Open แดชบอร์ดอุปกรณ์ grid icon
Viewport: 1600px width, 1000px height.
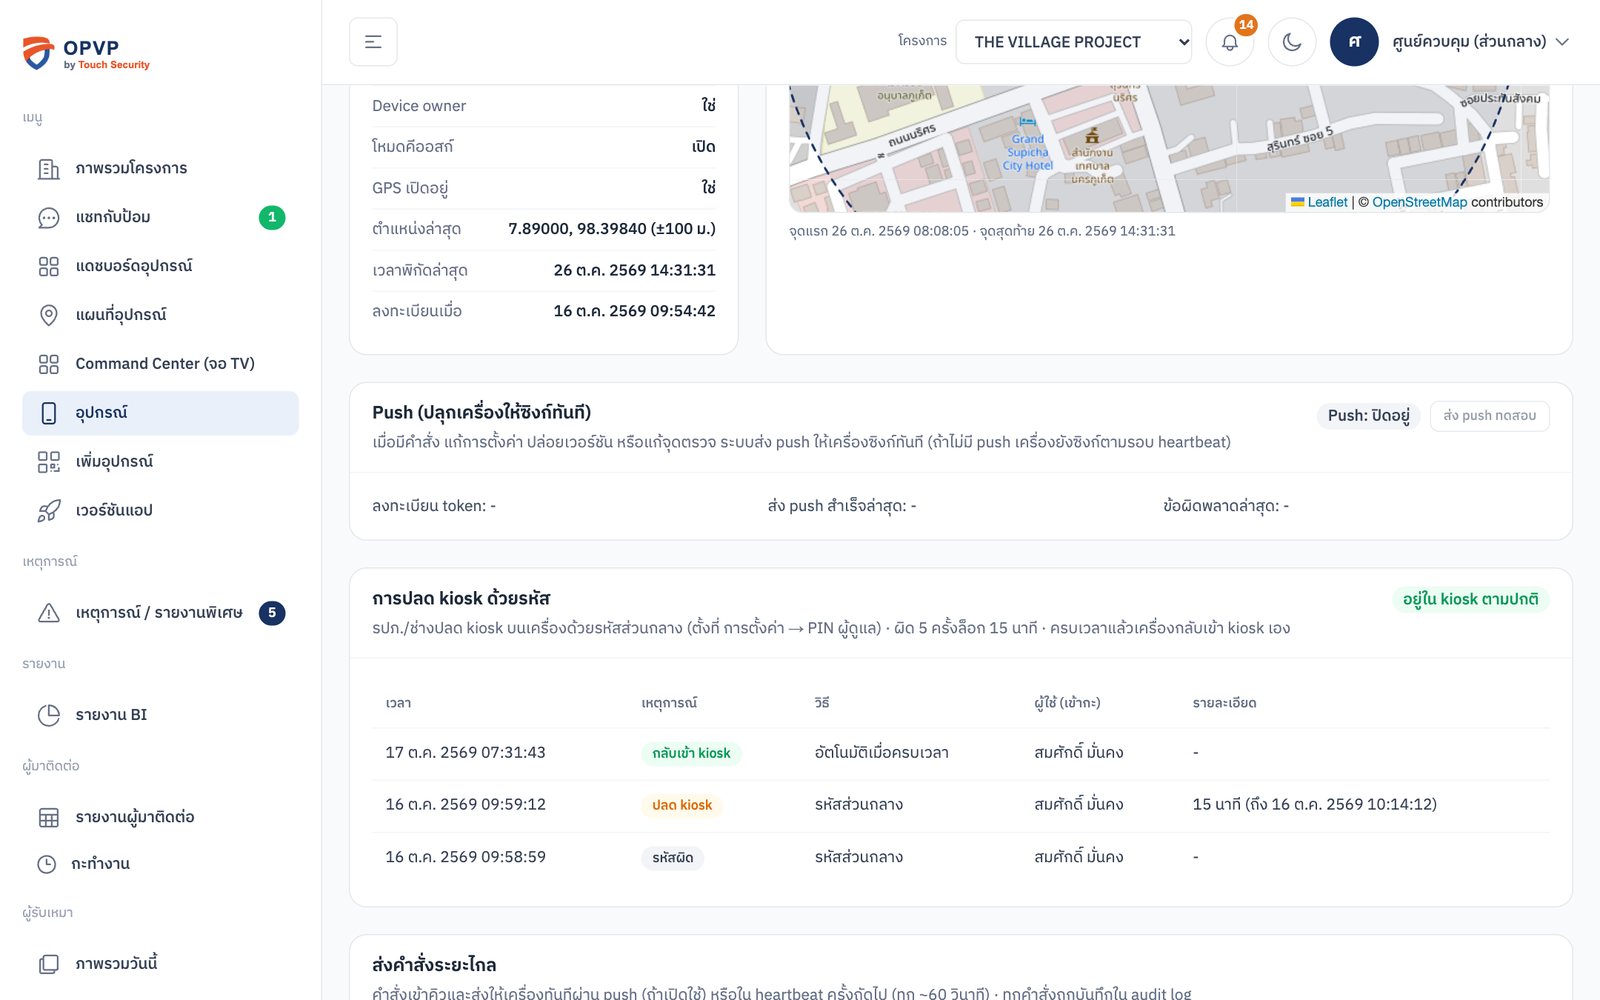(x=49, y=267)
